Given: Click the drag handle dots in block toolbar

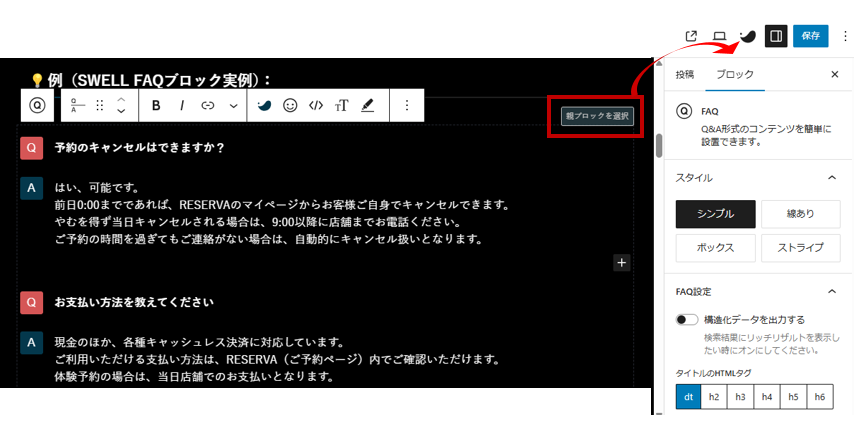Looking at the screenshot, I should [x=99, y=106].
